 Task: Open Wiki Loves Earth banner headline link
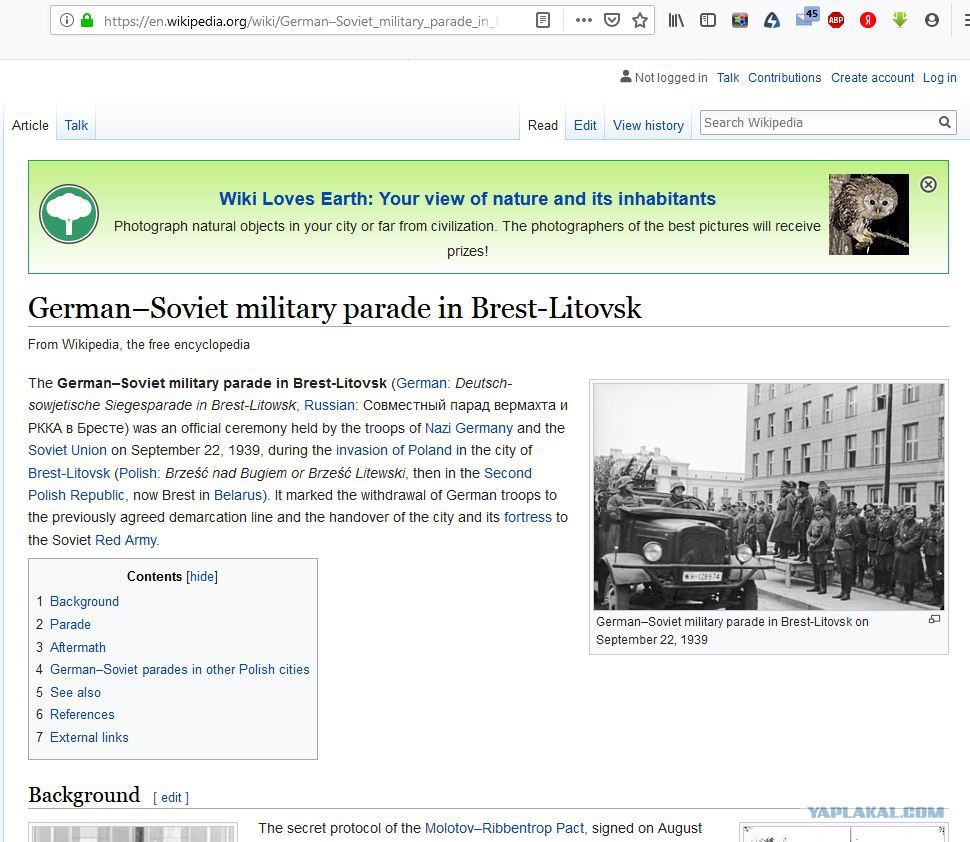(x=467, y=199)
